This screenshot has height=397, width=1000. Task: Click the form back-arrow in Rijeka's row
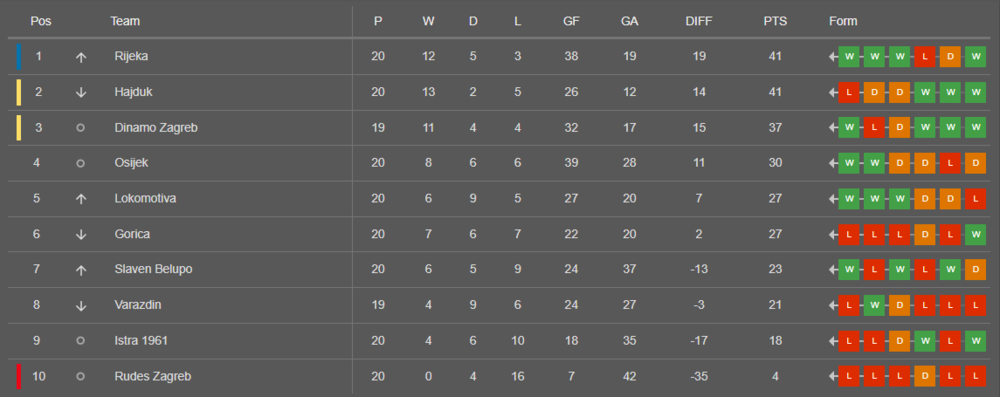(833, 57)
